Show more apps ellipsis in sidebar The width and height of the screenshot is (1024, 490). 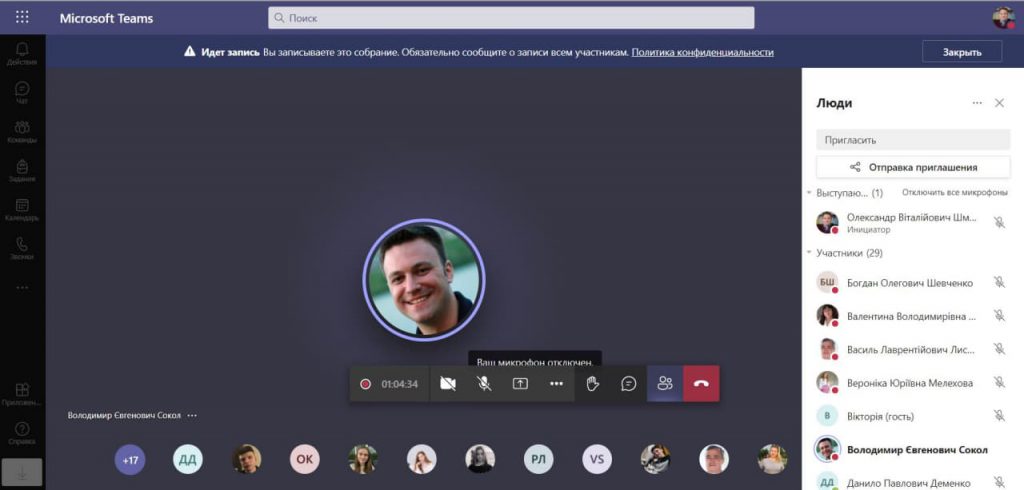pyautogui.click(x=22, y=287)
